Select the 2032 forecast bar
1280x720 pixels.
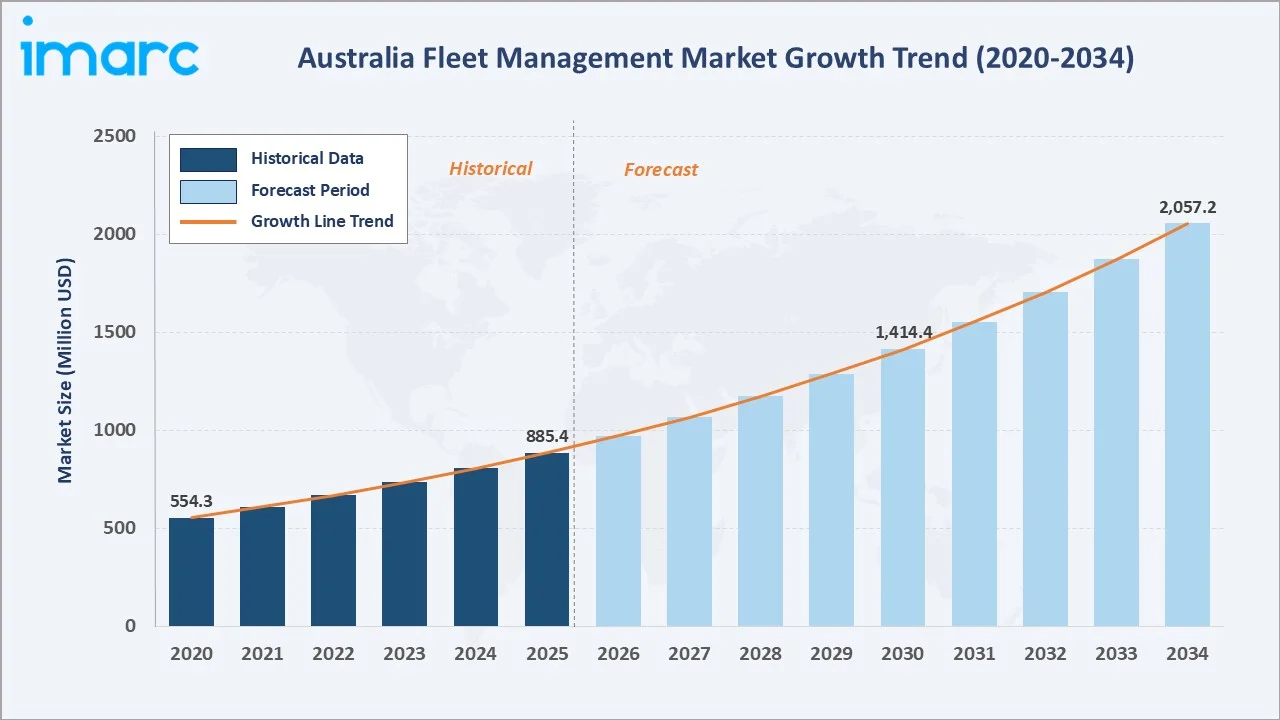[1045, 459]
